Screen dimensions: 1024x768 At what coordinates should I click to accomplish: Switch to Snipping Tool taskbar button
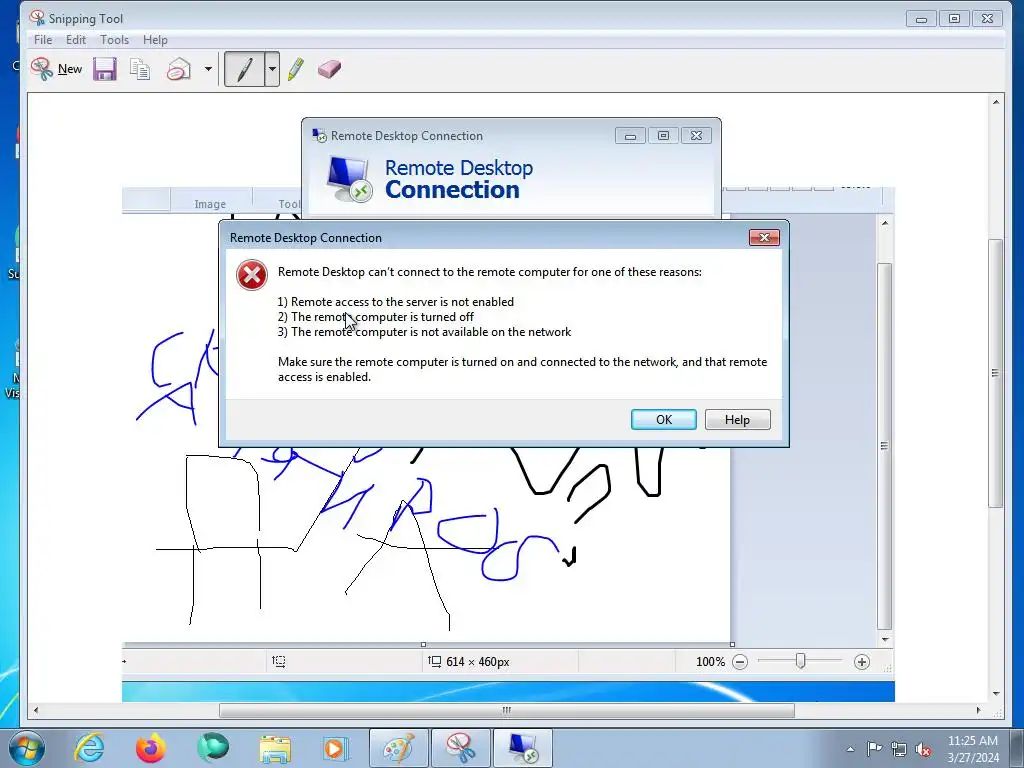pos(460,748)
